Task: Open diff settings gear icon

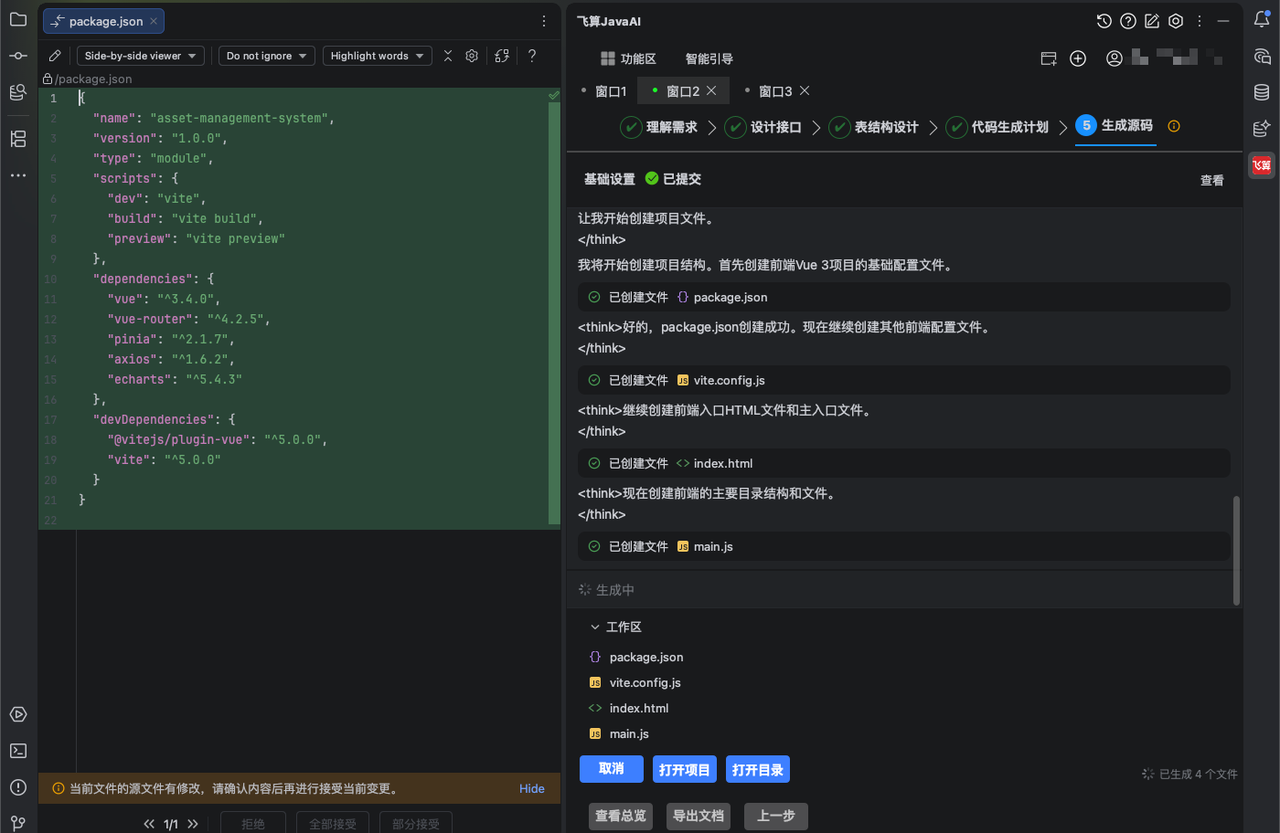Action: [x=472, y=56]
